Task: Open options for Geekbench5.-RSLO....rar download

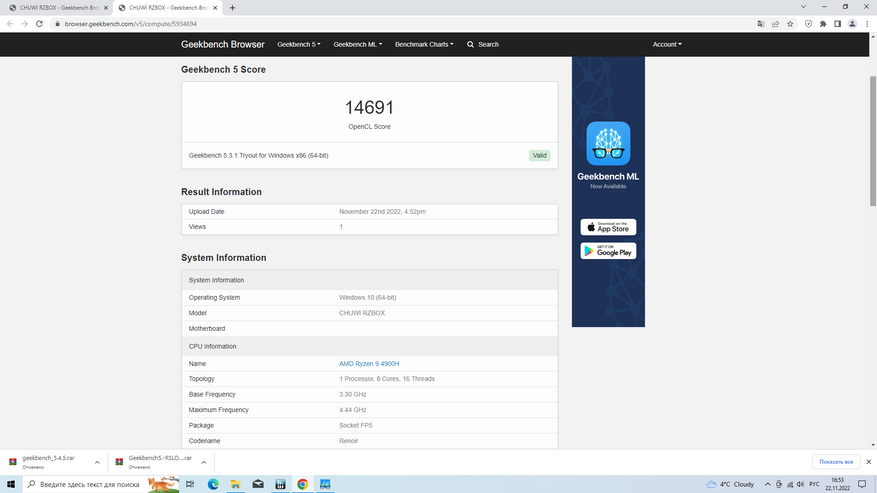Action: click(204, 462)
